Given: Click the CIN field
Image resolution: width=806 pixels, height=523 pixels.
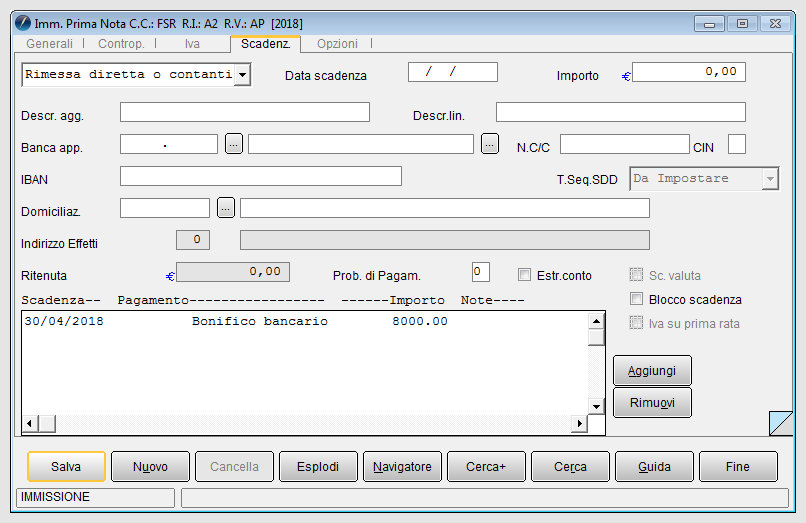Looking at the screenshot, I should (x=737, y=144).
